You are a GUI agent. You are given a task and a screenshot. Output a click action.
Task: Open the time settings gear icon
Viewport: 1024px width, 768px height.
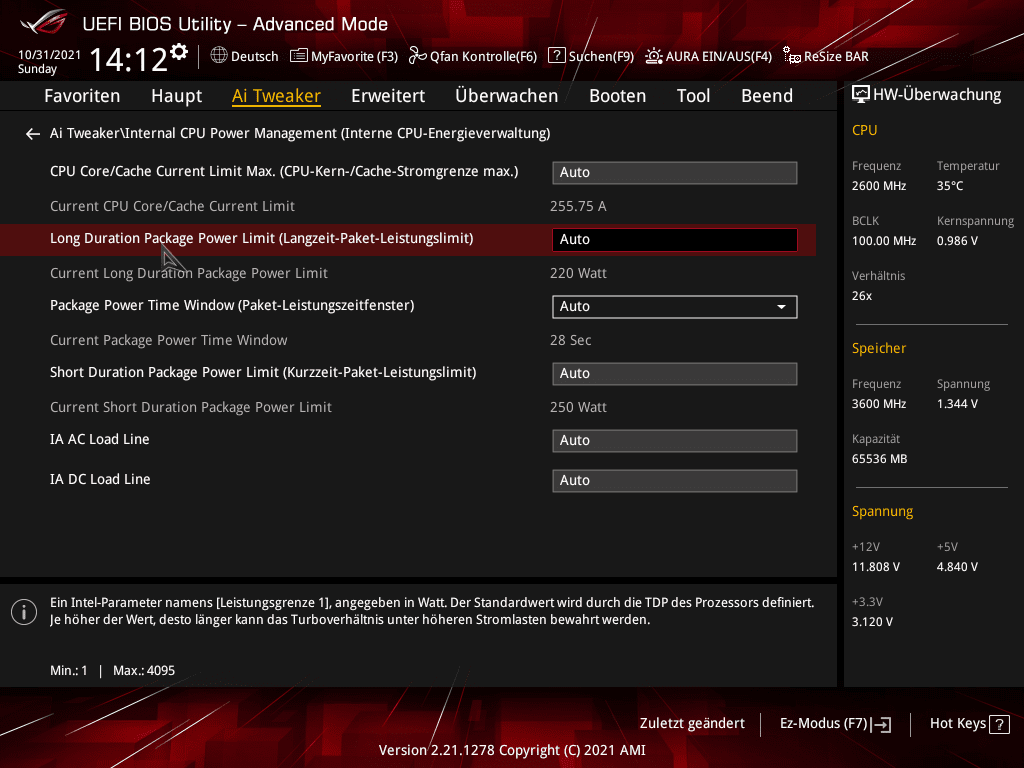coord(179,52)
